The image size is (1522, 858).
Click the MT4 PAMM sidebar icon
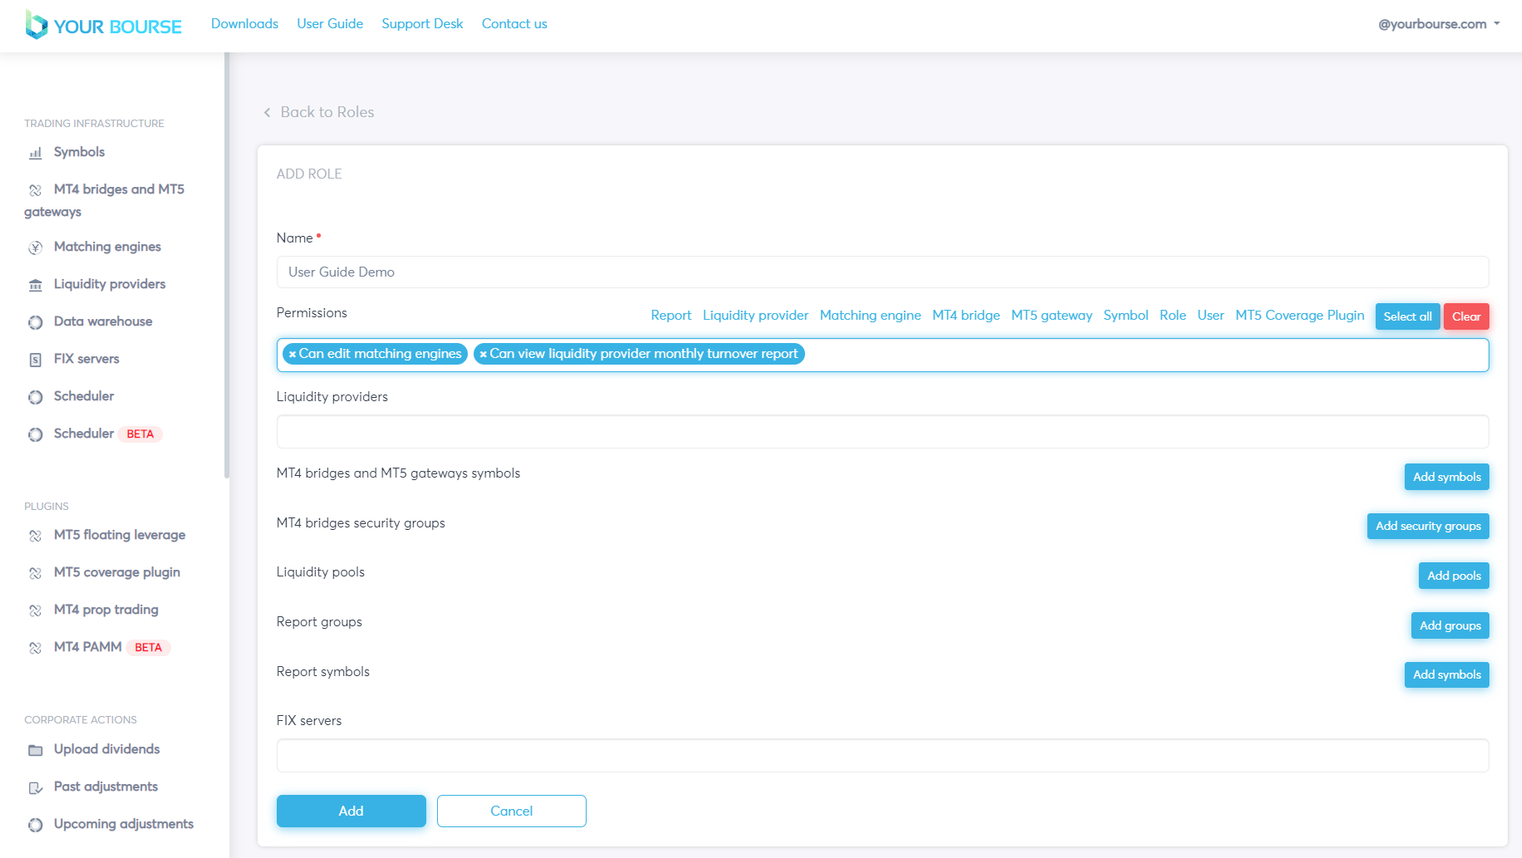pos(35,648)
